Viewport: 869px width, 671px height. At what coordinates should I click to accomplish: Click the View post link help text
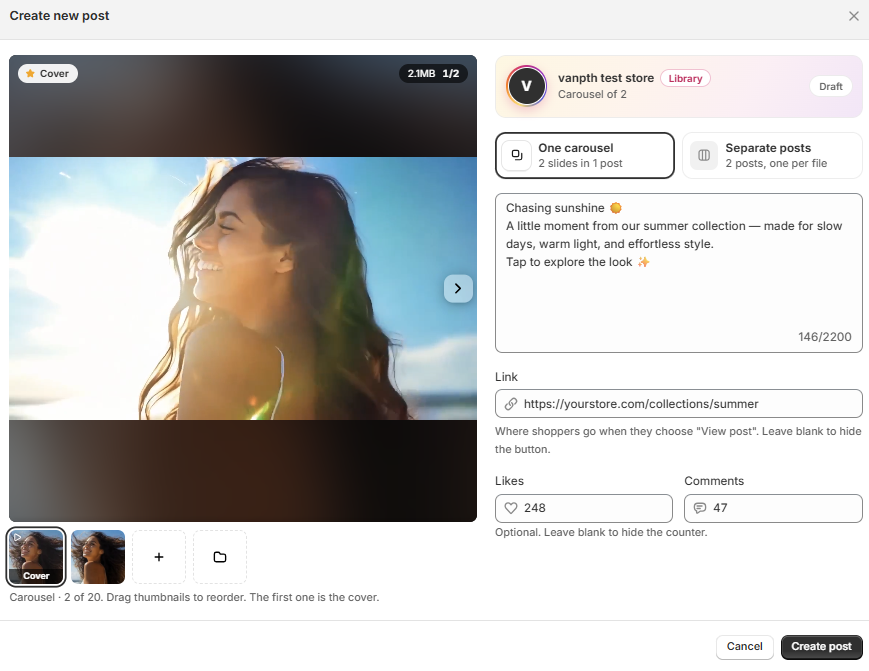point(678,440)
